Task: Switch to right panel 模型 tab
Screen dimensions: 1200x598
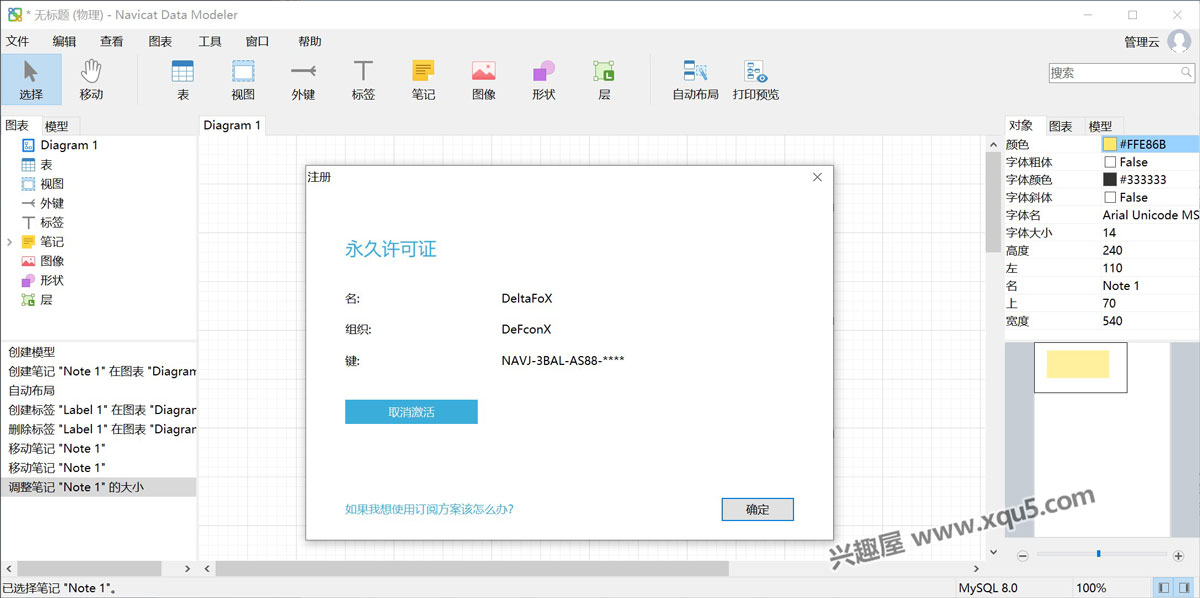Action: point(1100,126)
